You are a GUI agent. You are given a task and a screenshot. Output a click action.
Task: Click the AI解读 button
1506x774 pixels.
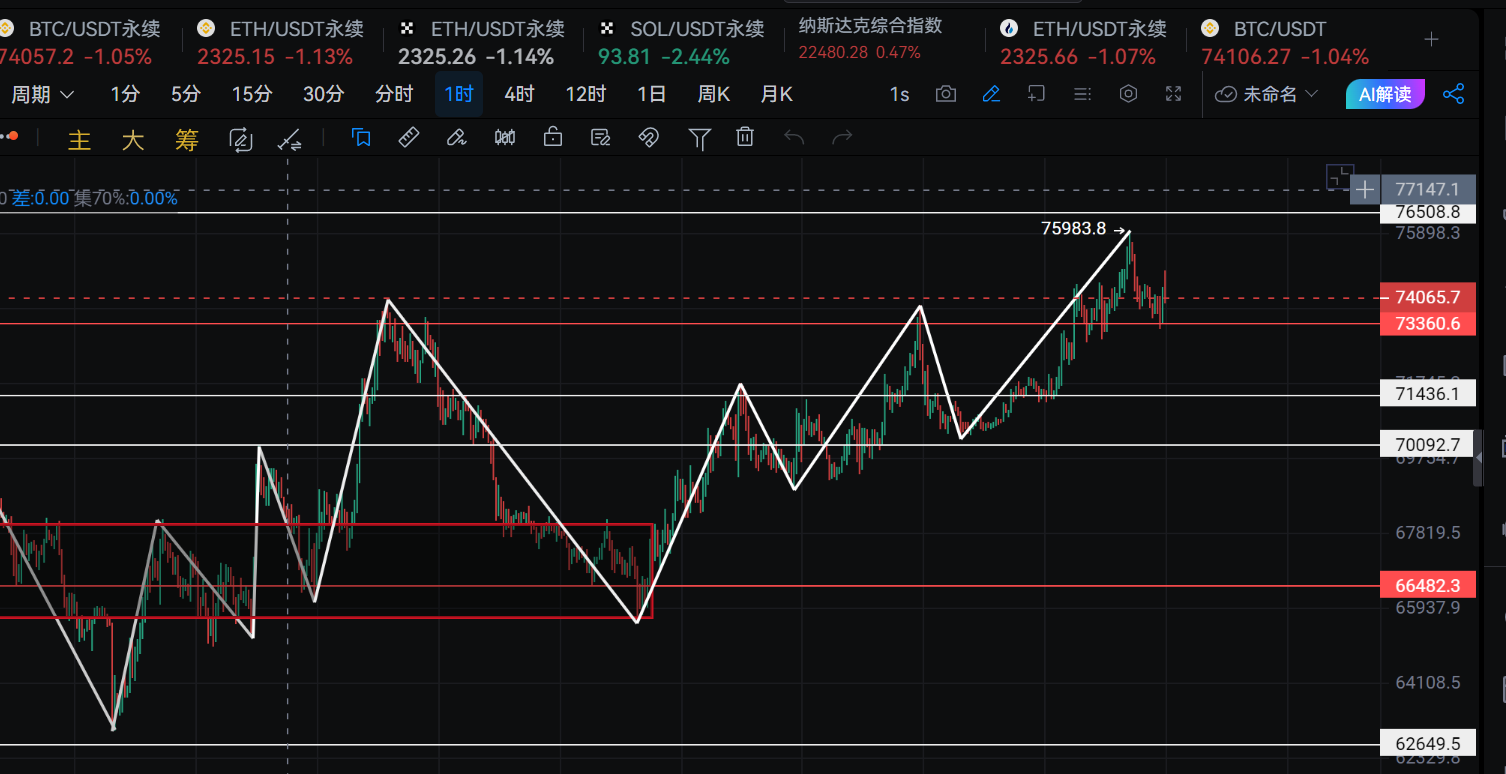(x=1385, y=94)
